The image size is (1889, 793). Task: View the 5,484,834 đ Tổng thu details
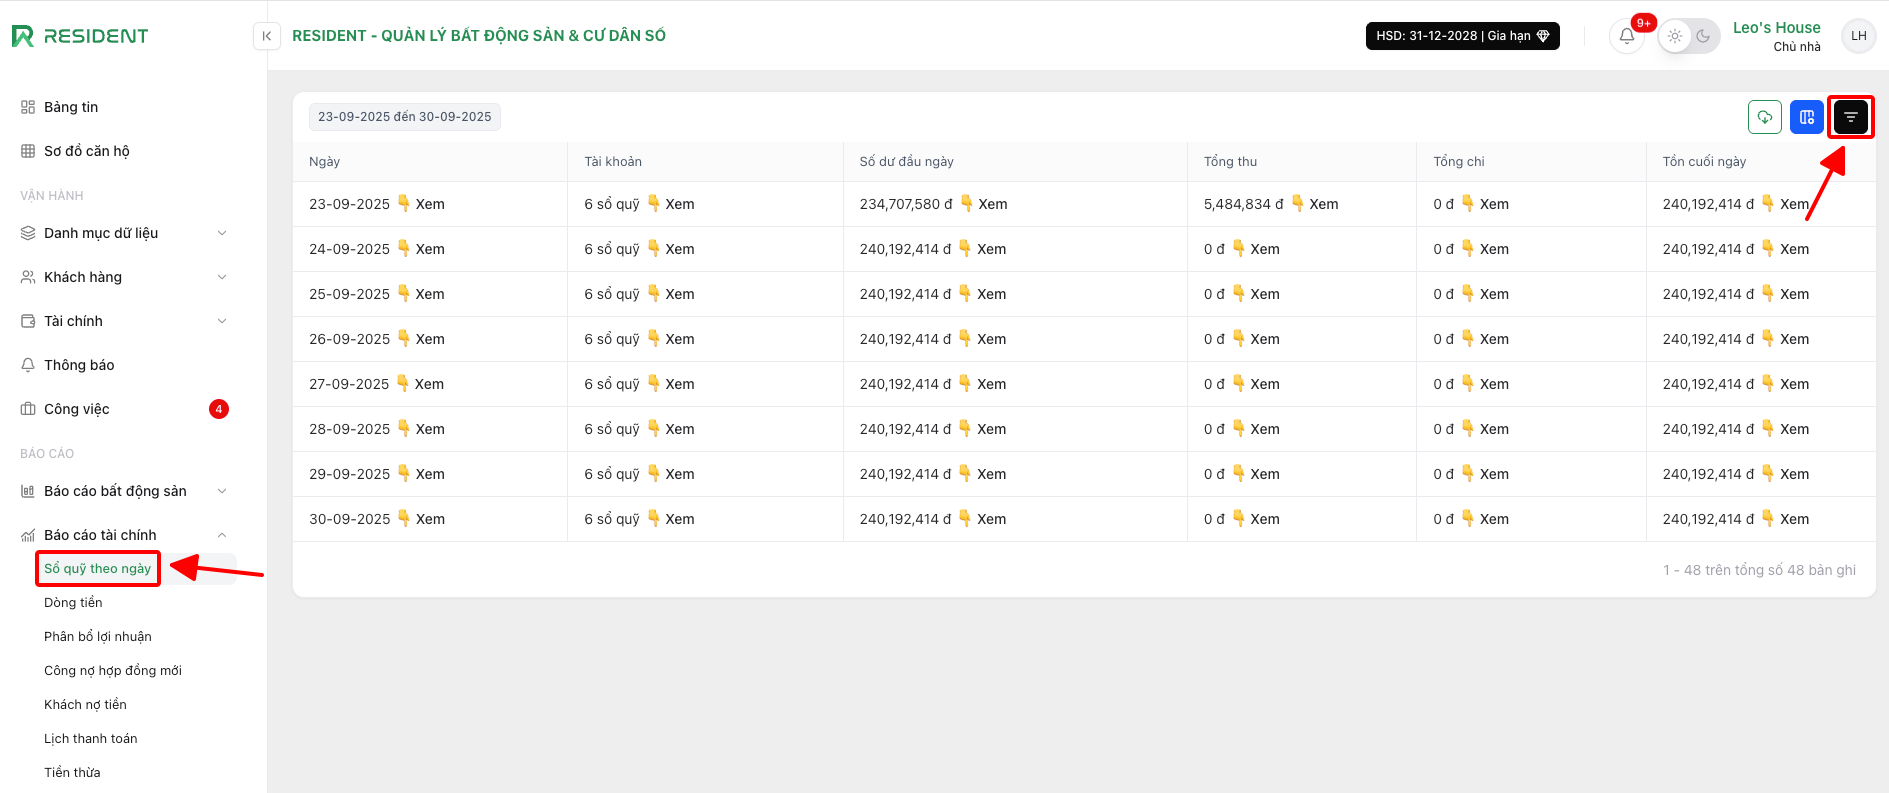pyautogui.click(x=1323, y=204)
